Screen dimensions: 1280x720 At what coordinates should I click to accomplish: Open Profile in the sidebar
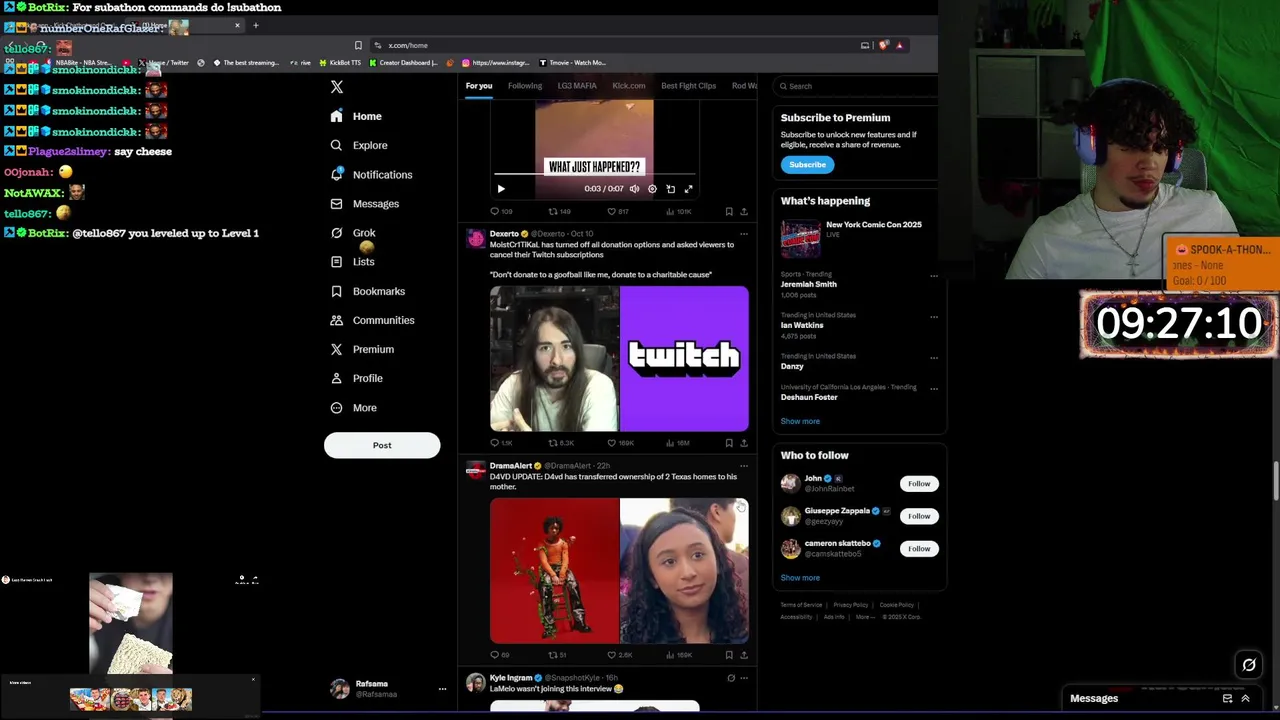tap(356, 378)
